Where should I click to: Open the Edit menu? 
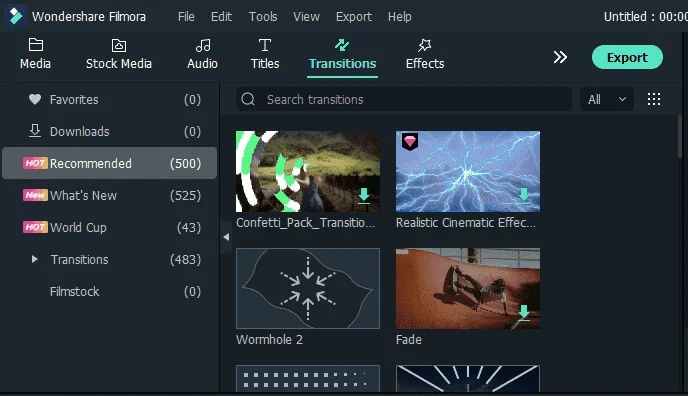(221, 17)
